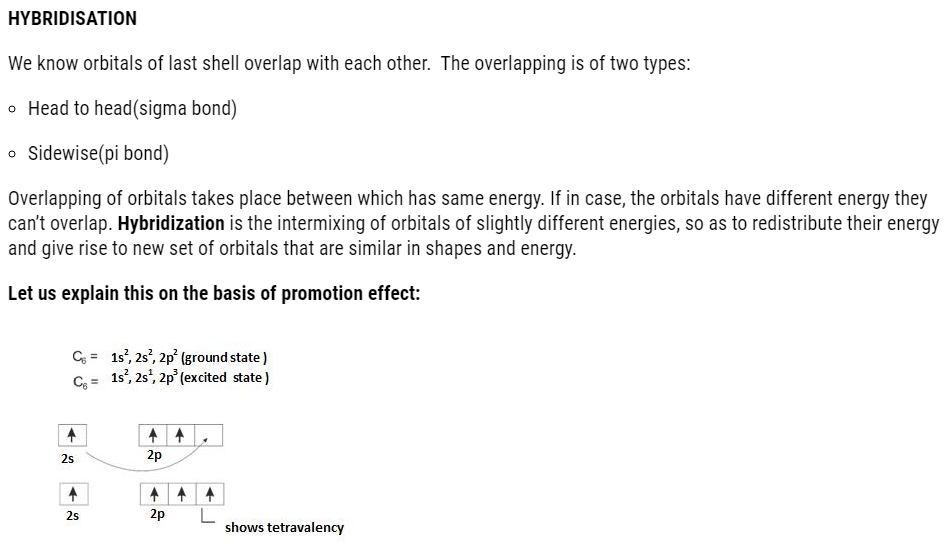Click the bracket mark beside 'shows tetravalency'
Screen dimensions: 949x549
208,516
